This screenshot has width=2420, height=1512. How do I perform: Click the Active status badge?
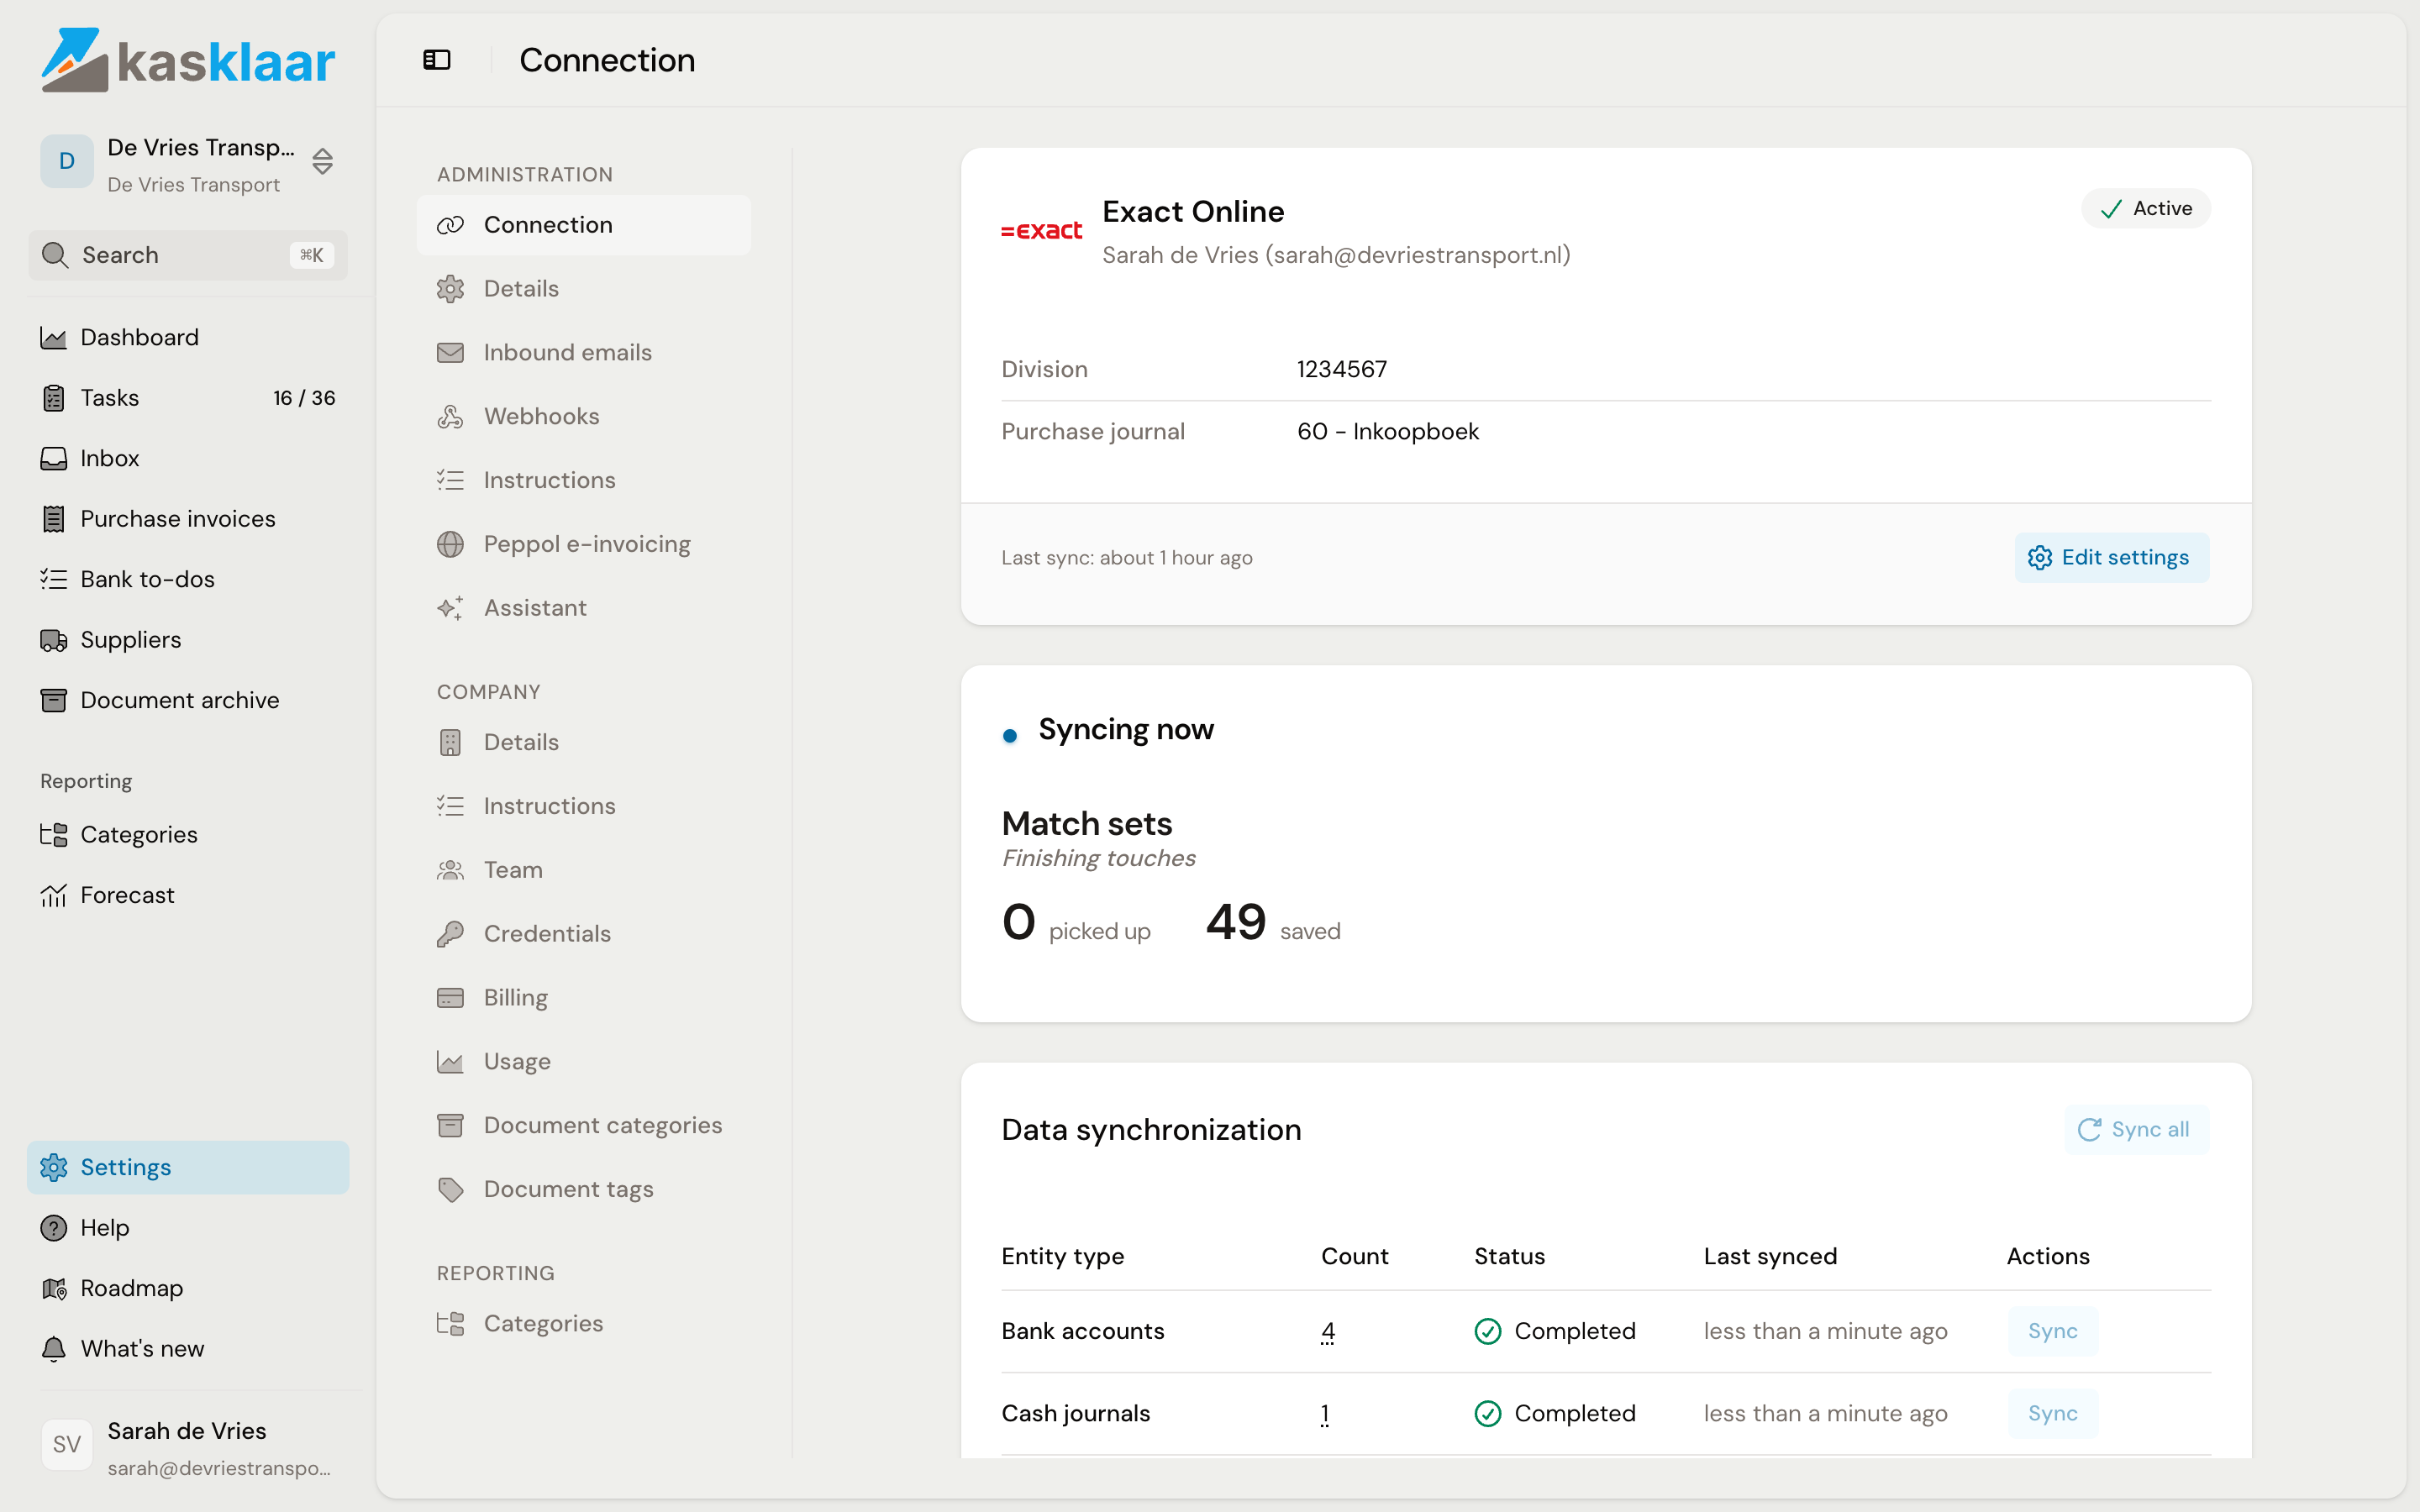2145,209
